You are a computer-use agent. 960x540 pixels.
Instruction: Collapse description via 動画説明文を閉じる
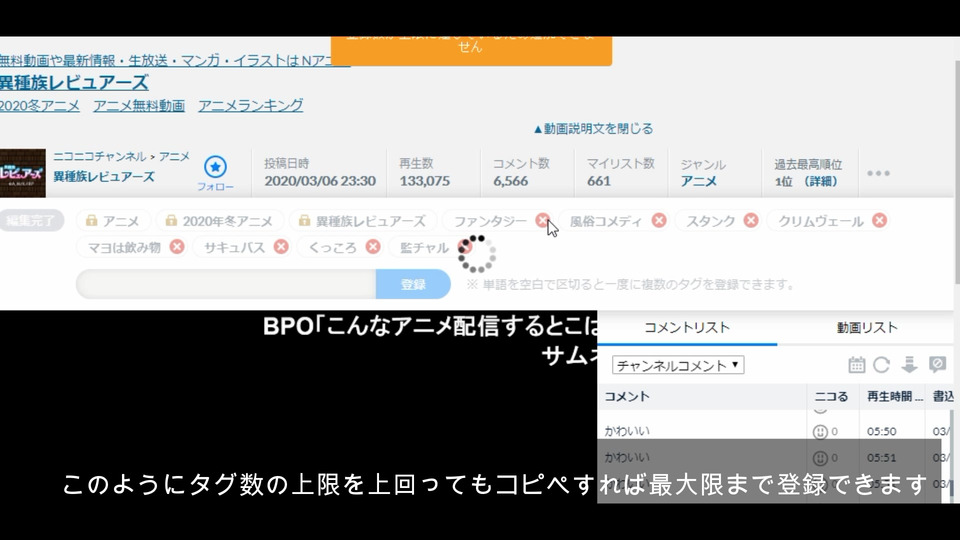click(593, 129)
